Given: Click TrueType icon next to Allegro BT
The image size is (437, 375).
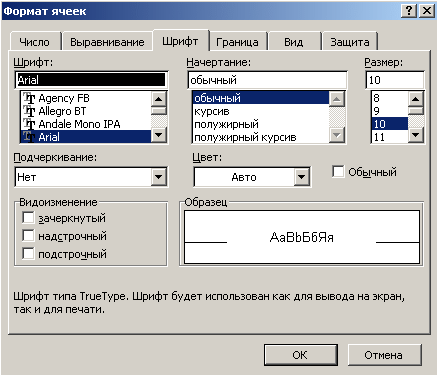Looking at the screenshot, I should [x=29, y=111].
